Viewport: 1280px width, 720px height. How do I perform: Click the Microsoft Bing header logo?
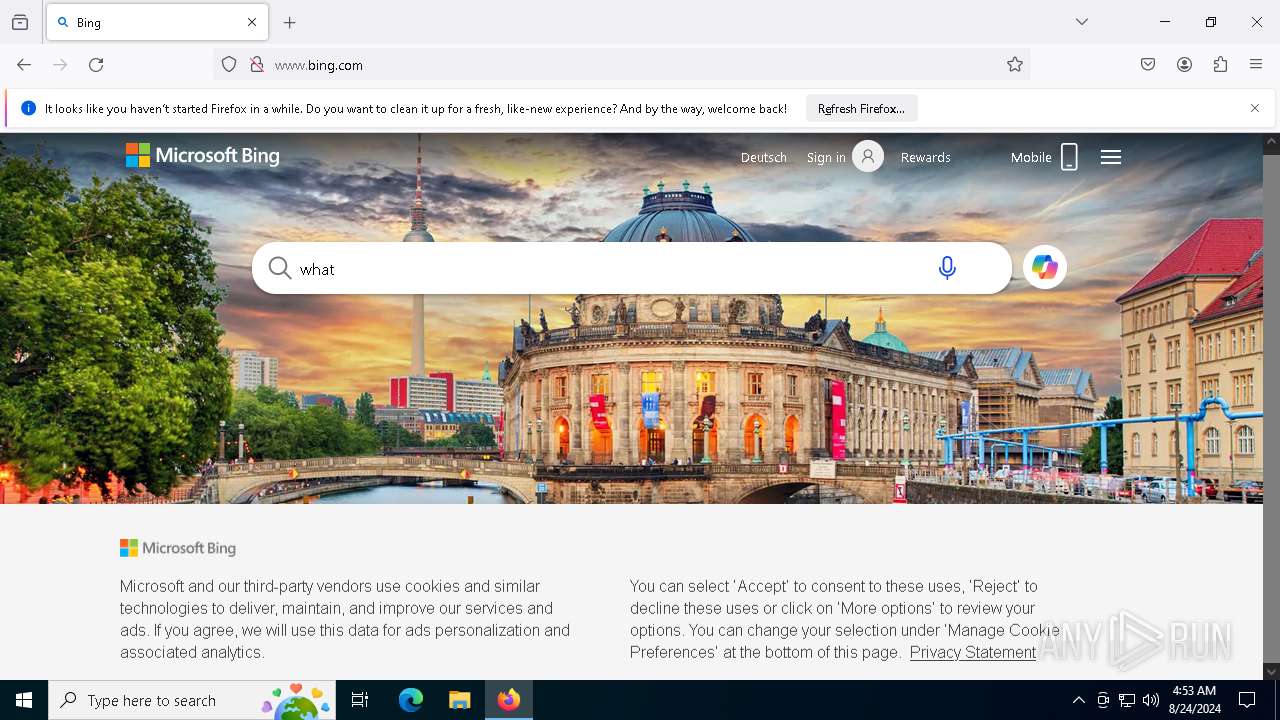pyautogui.click(x=203, y=156)
